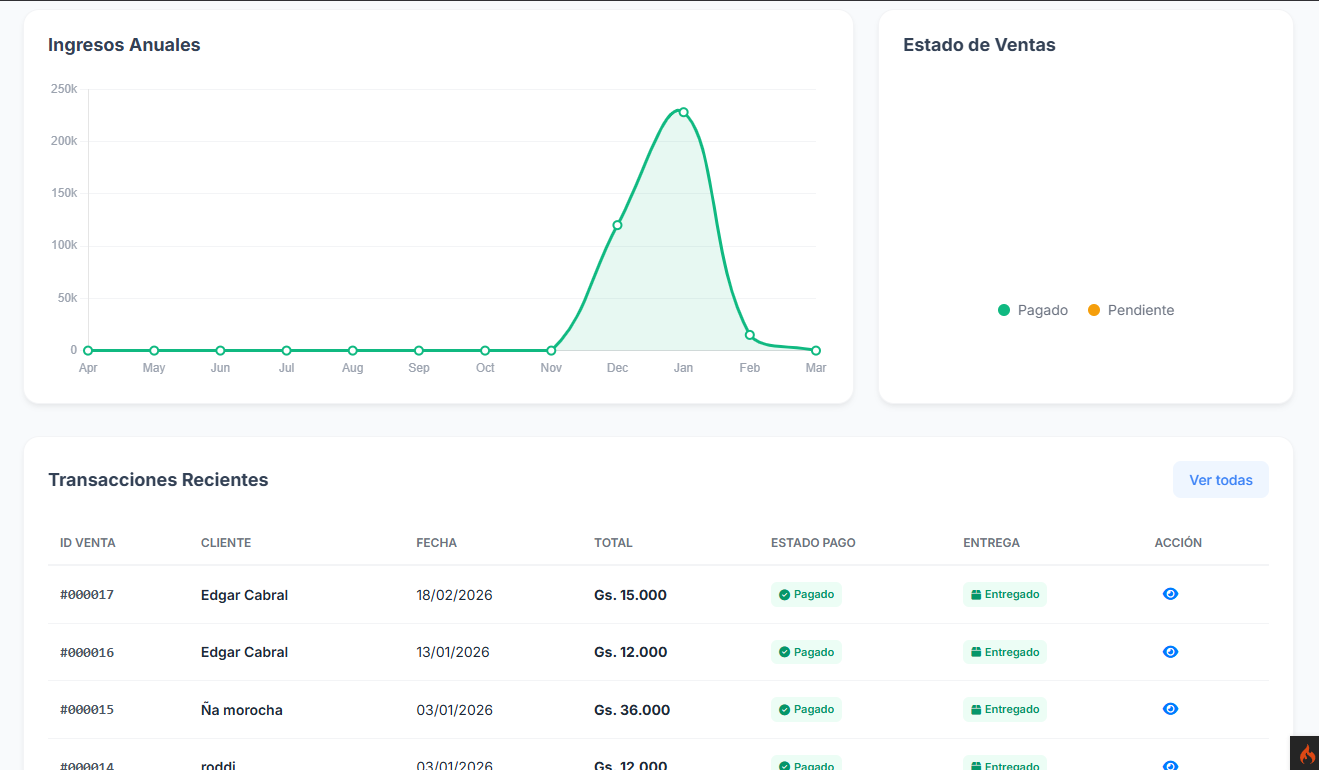Click the Entregado badge on sale #000017
The width and height of the screenshot is (1319, 770).
(x=1004, y=595)
